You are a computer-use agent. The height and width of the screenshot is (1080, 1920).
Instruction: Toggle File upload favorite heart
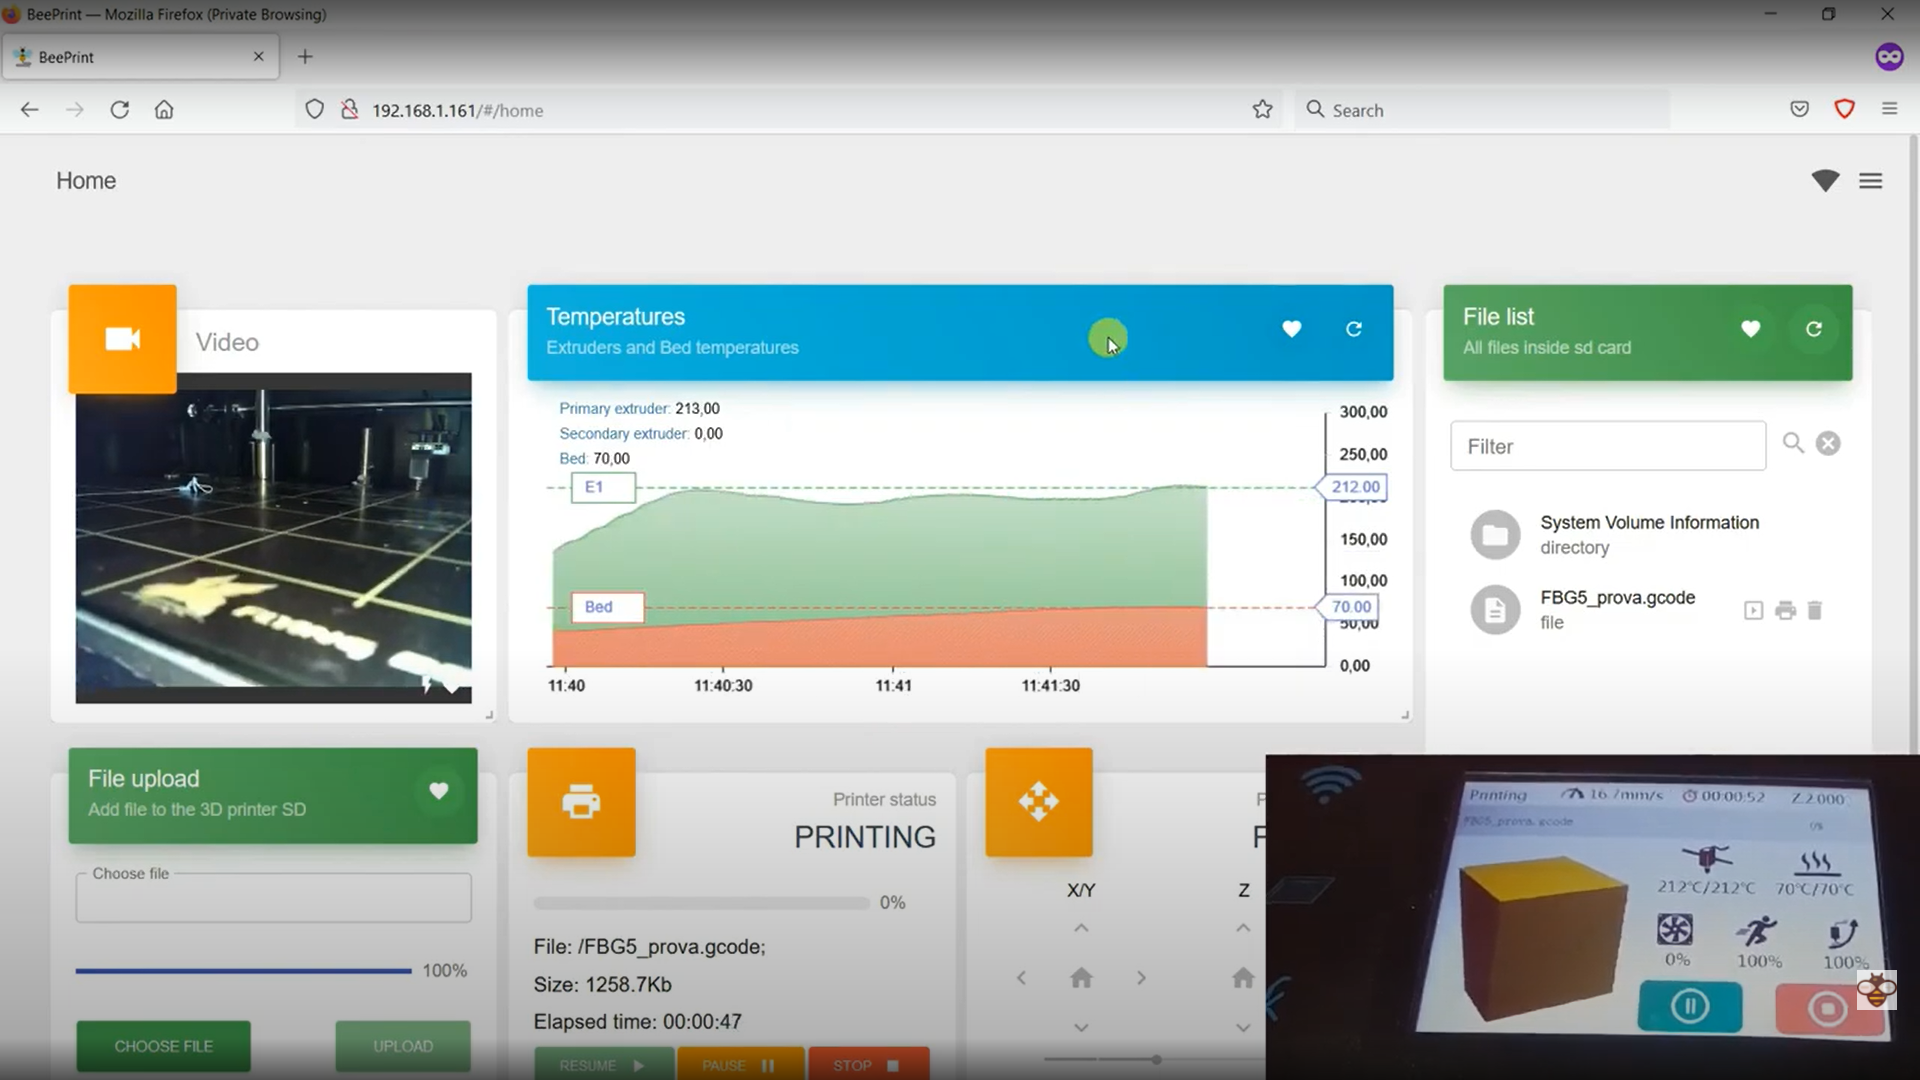coord(438,791)
